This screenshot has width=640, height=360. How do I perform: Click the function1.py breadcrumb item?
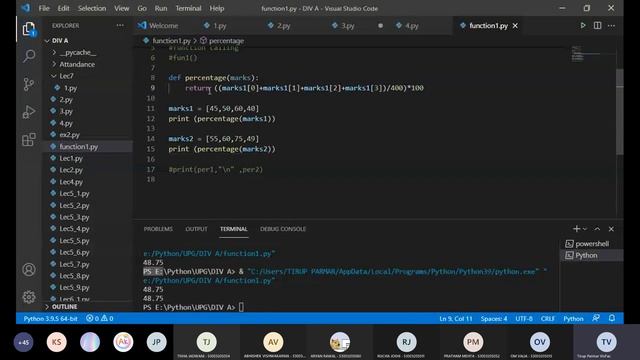coord(171,41)
